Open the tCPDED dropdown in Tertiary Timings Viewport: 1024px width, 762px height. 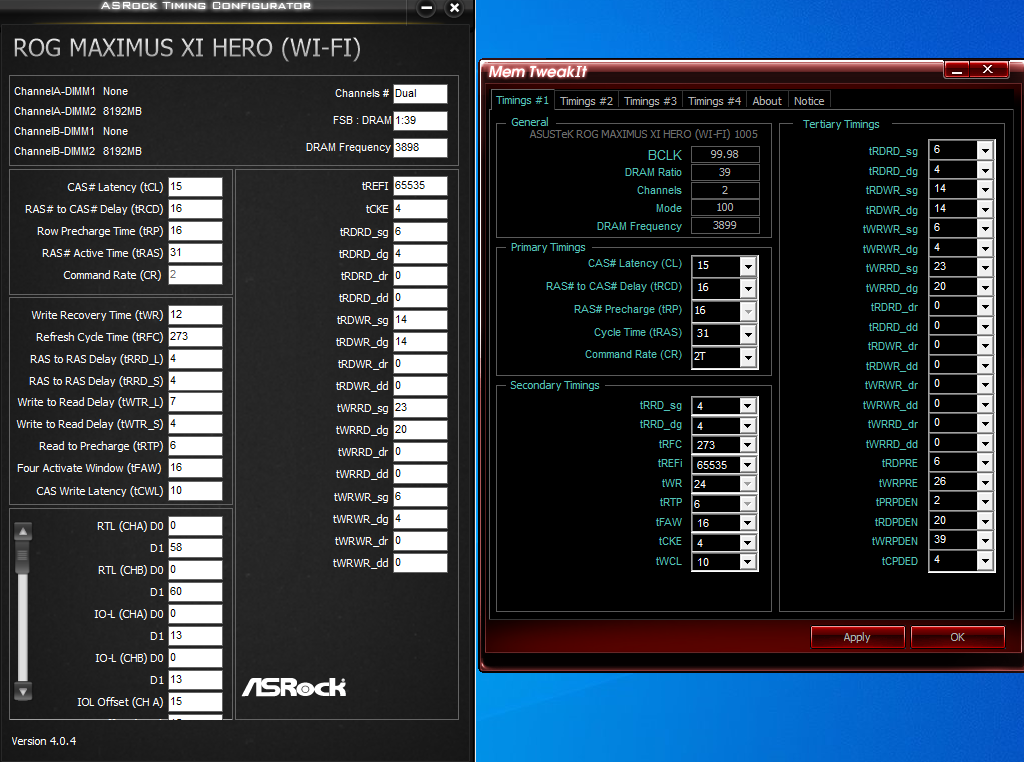coord(985,560)
